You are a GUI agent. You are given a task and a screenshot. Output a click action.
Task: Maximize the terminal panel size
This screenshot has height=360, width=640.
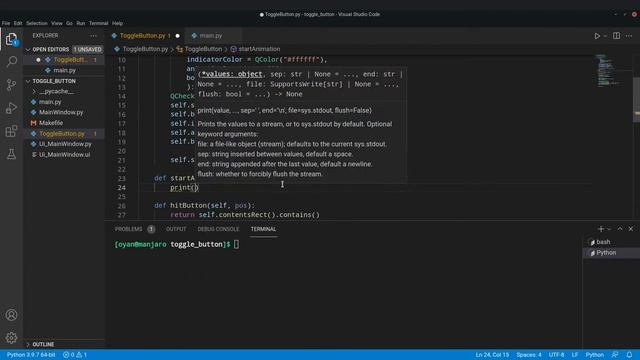pyautogui.click(x=620, y=229)
